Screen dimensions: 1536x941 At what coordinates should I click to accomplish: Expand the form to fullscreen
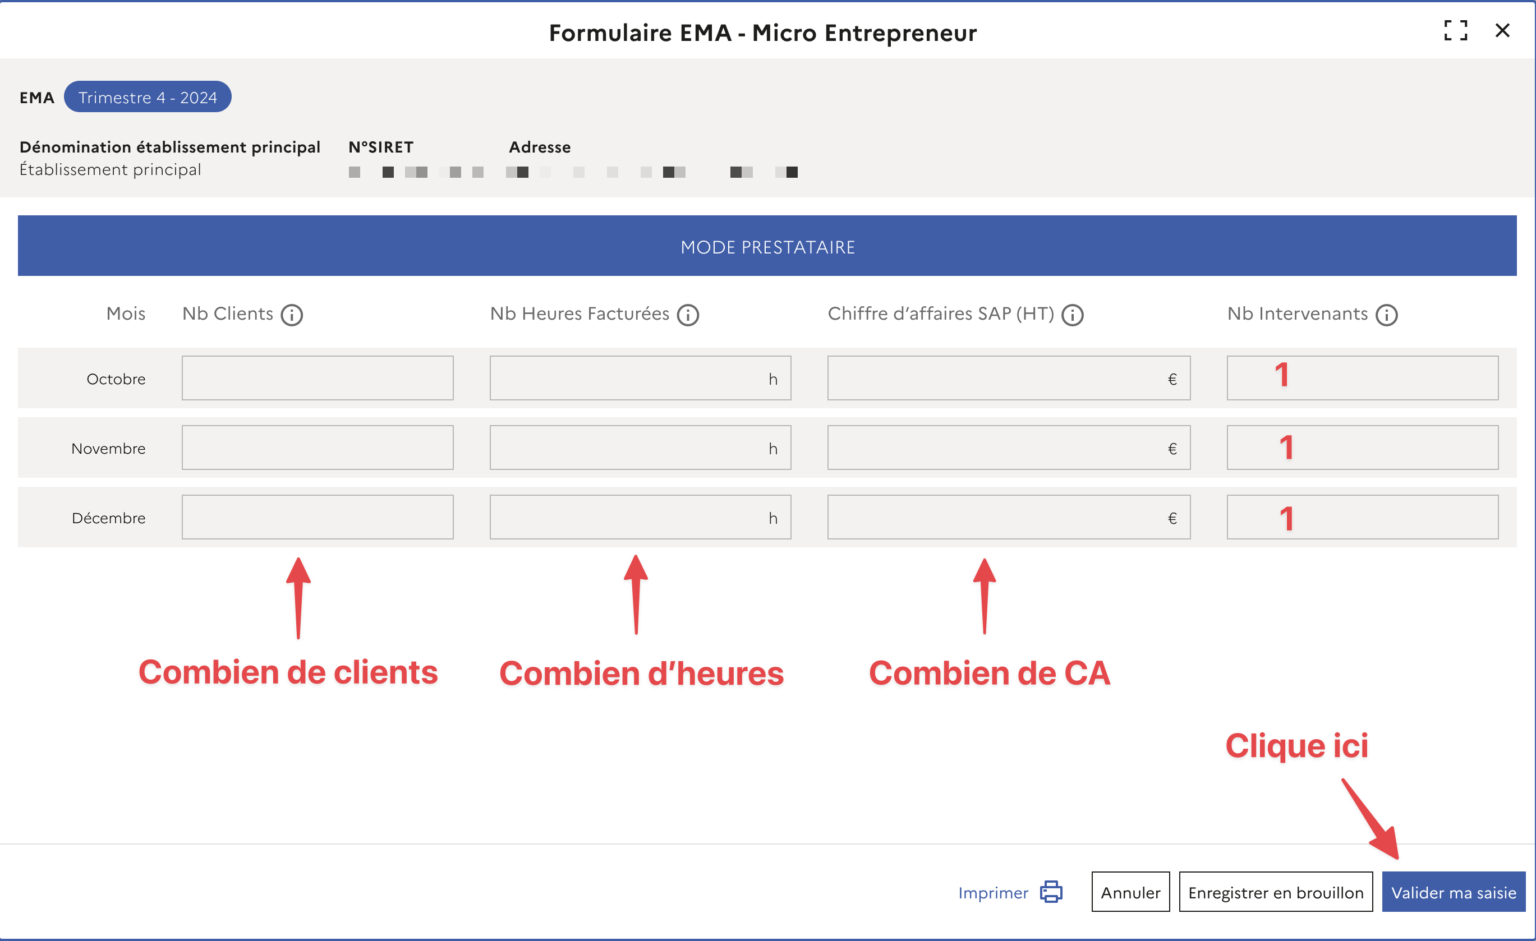pyautogui.click(x=1456, y=30)
